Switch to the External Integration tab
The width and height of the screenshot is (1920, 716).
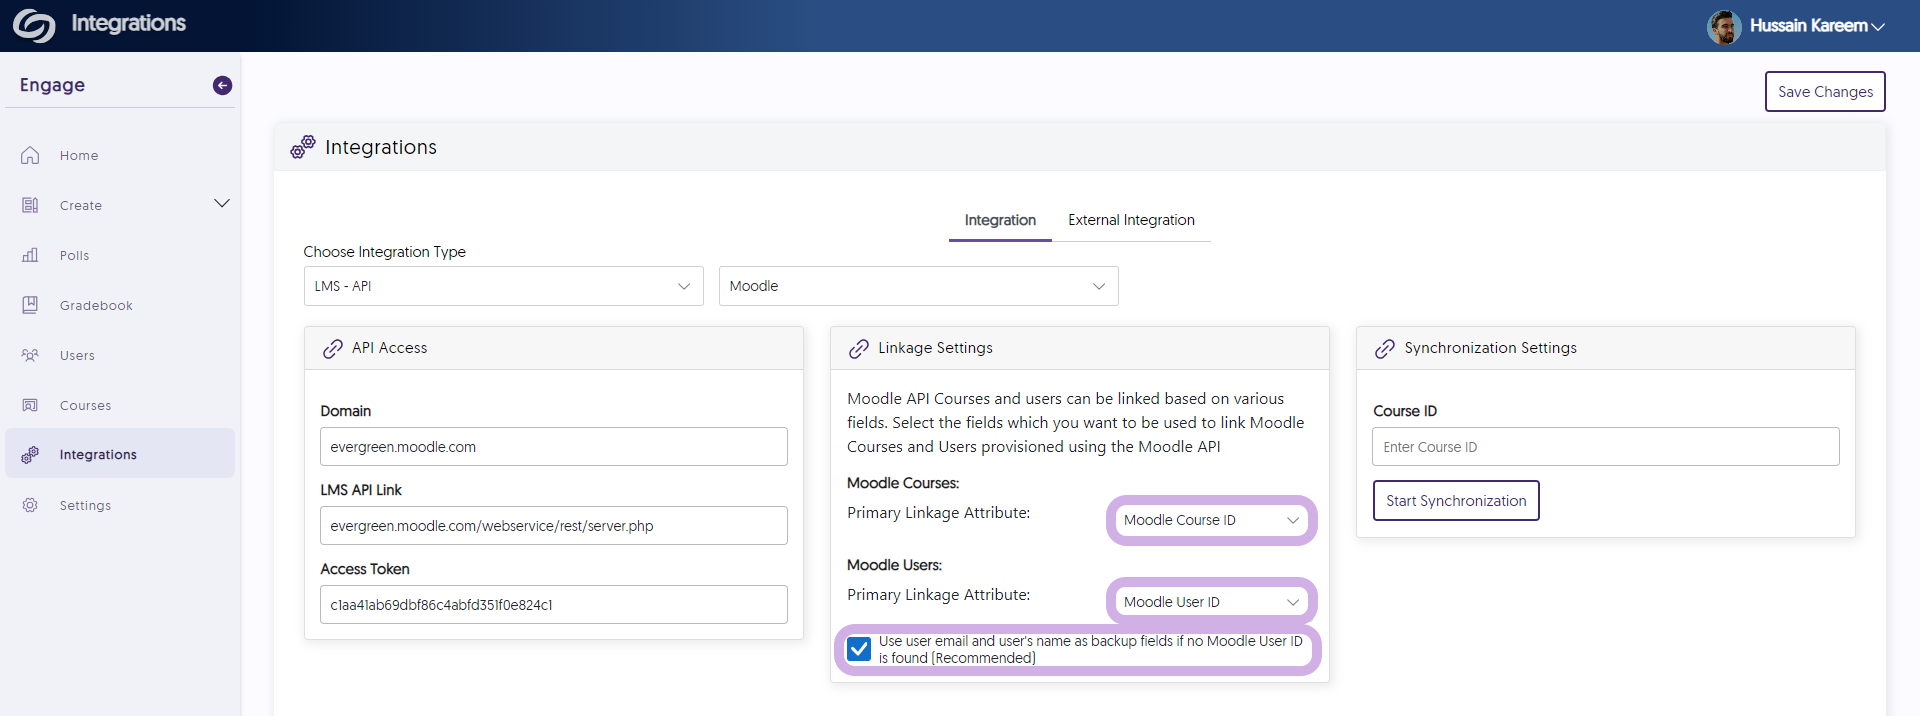click(x=1131, y=221)
